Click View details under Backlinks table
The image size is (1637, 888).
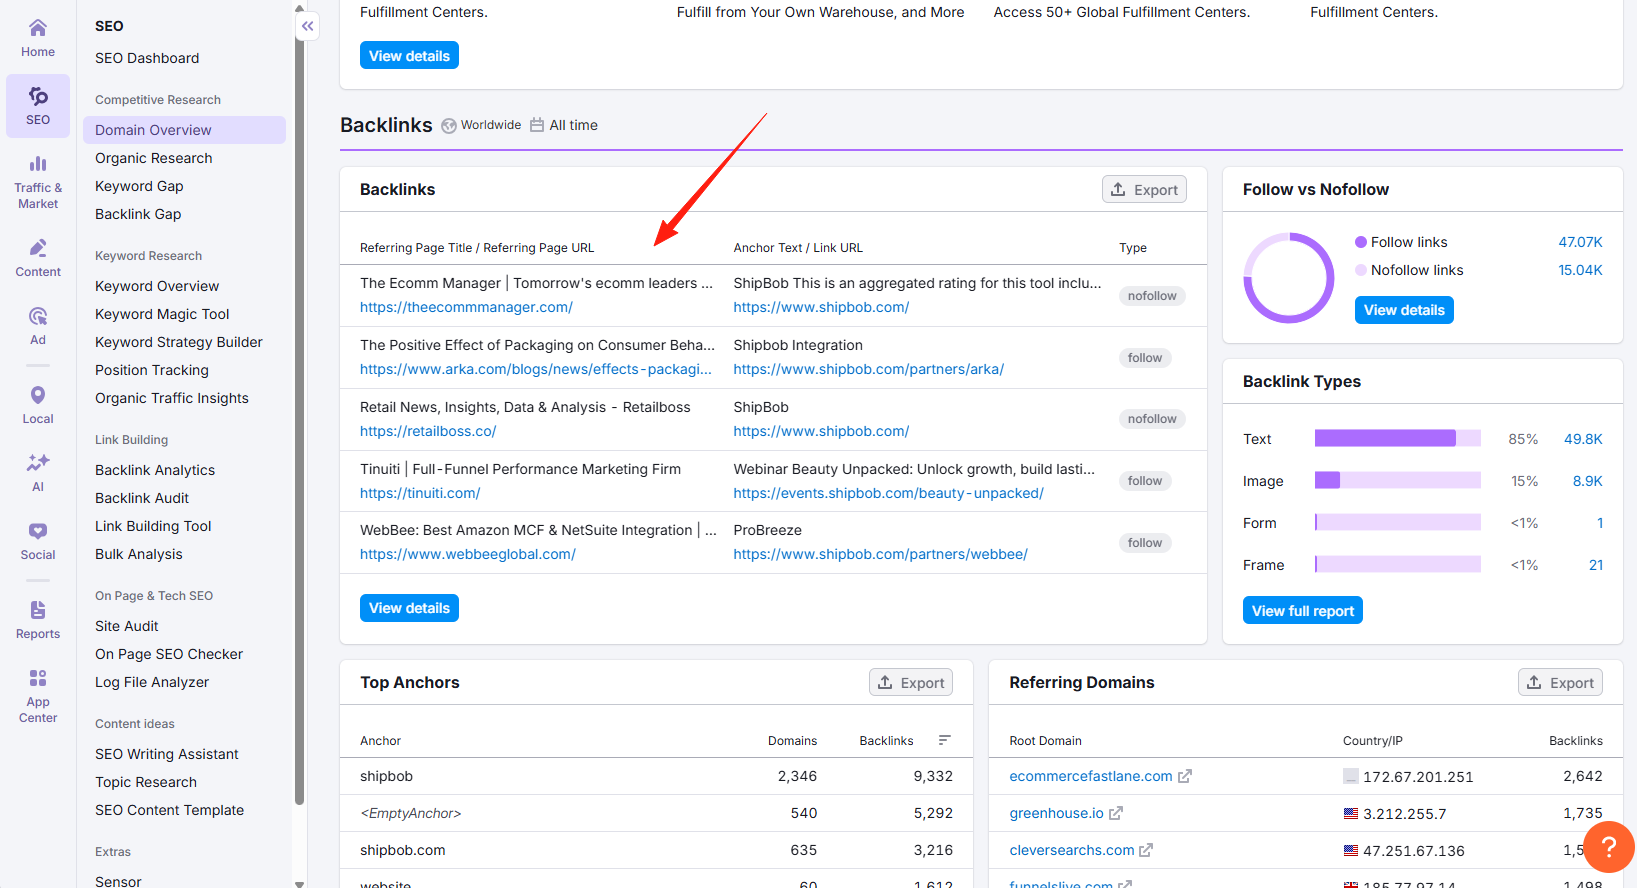409,608
